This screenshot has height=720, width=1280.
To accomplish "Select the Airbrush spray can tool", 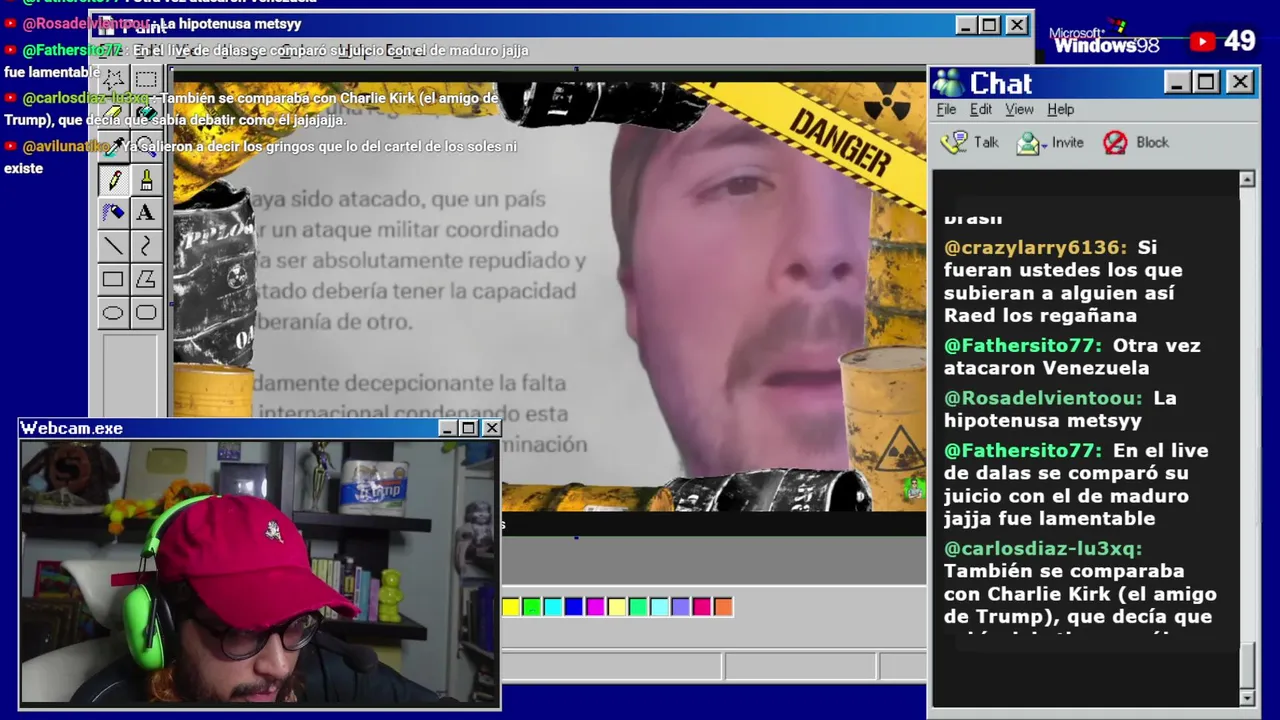I will (x=113, y=212).
